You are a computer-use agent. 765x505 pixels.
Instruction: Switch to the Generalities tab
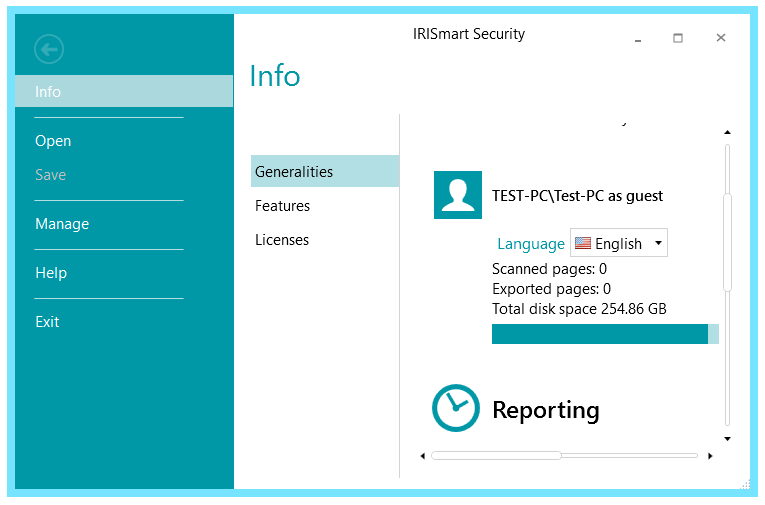(x=325, y=171)
